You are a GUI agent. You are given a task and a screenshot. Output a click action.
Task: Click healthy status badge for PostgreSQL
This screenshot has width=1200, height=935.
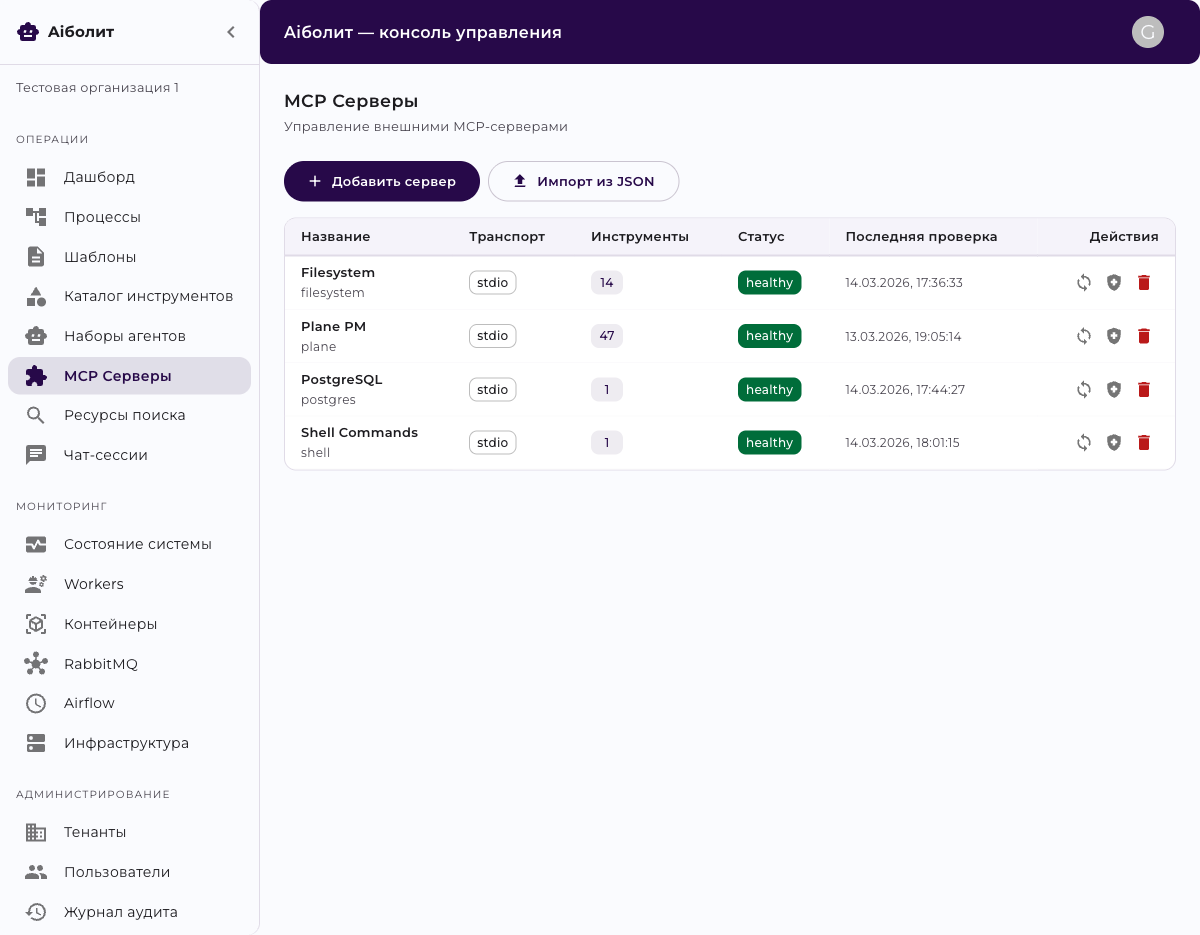(x=769, y=390)
